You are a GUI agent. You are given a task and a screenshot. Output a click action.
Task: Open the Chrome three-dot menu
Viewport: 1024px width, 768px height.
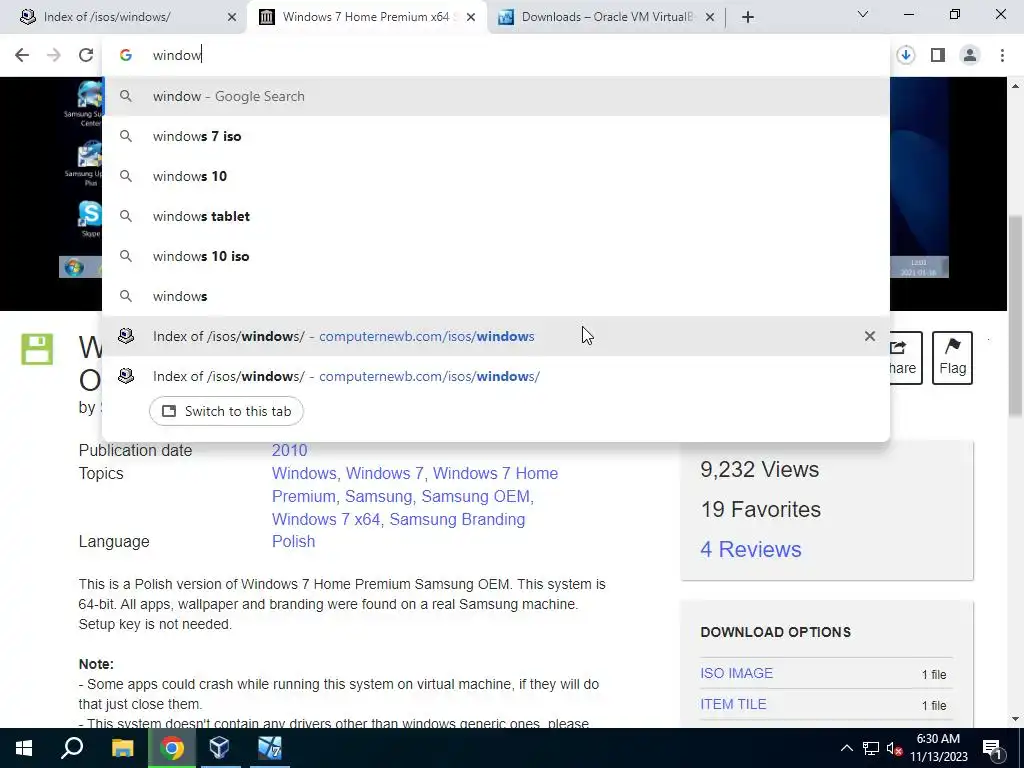coord(1002,55)
